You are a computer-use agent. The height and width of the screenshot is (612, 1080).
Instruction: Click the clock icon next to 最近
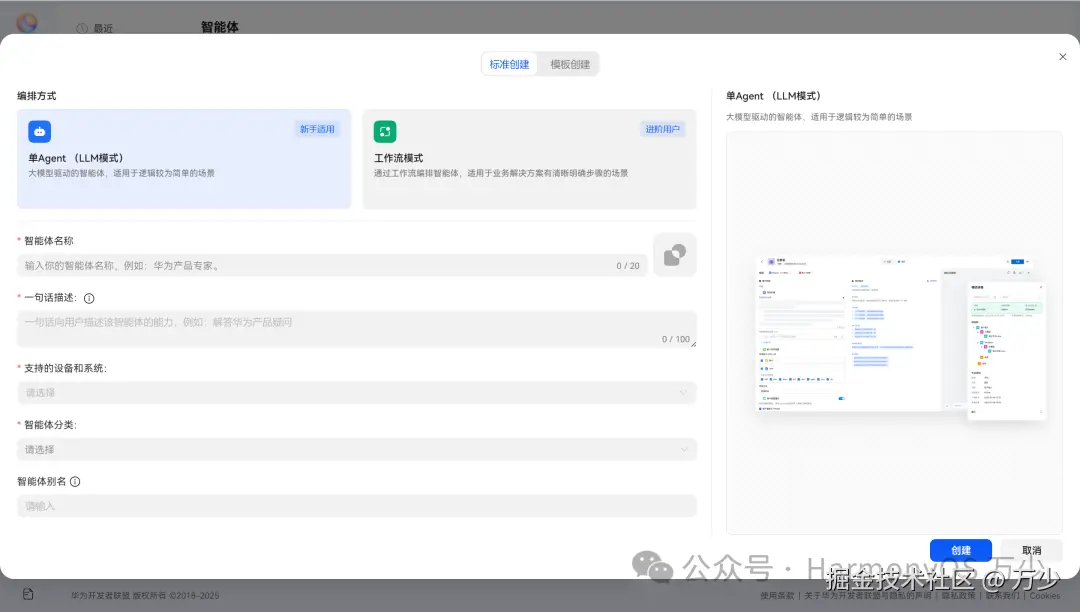(x=82, y=28)
